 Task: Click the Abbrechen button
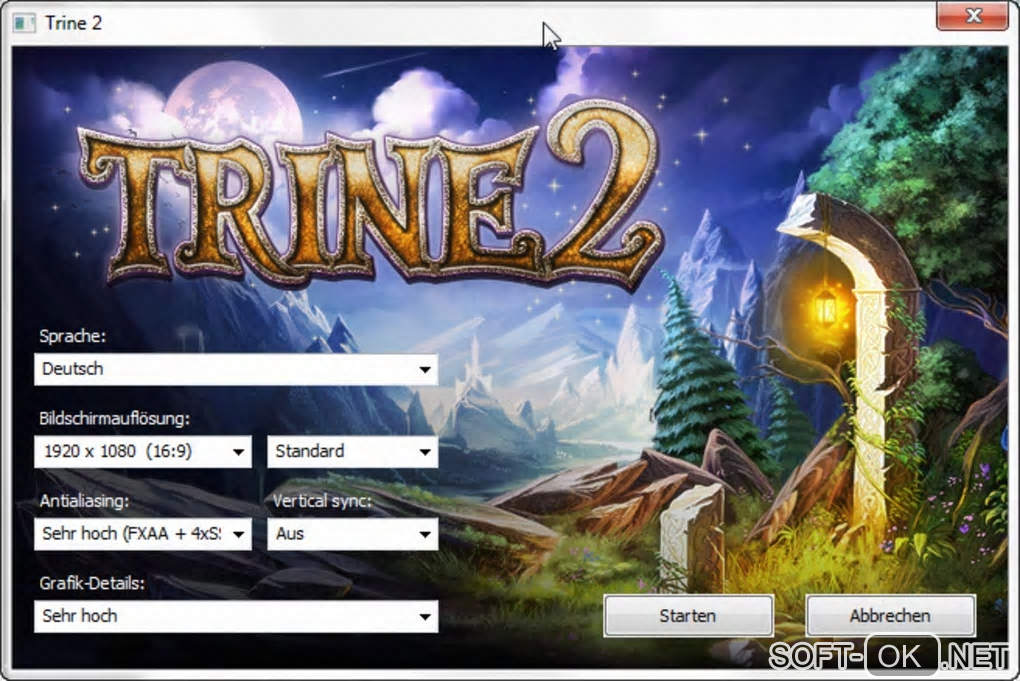coord(891,615)
